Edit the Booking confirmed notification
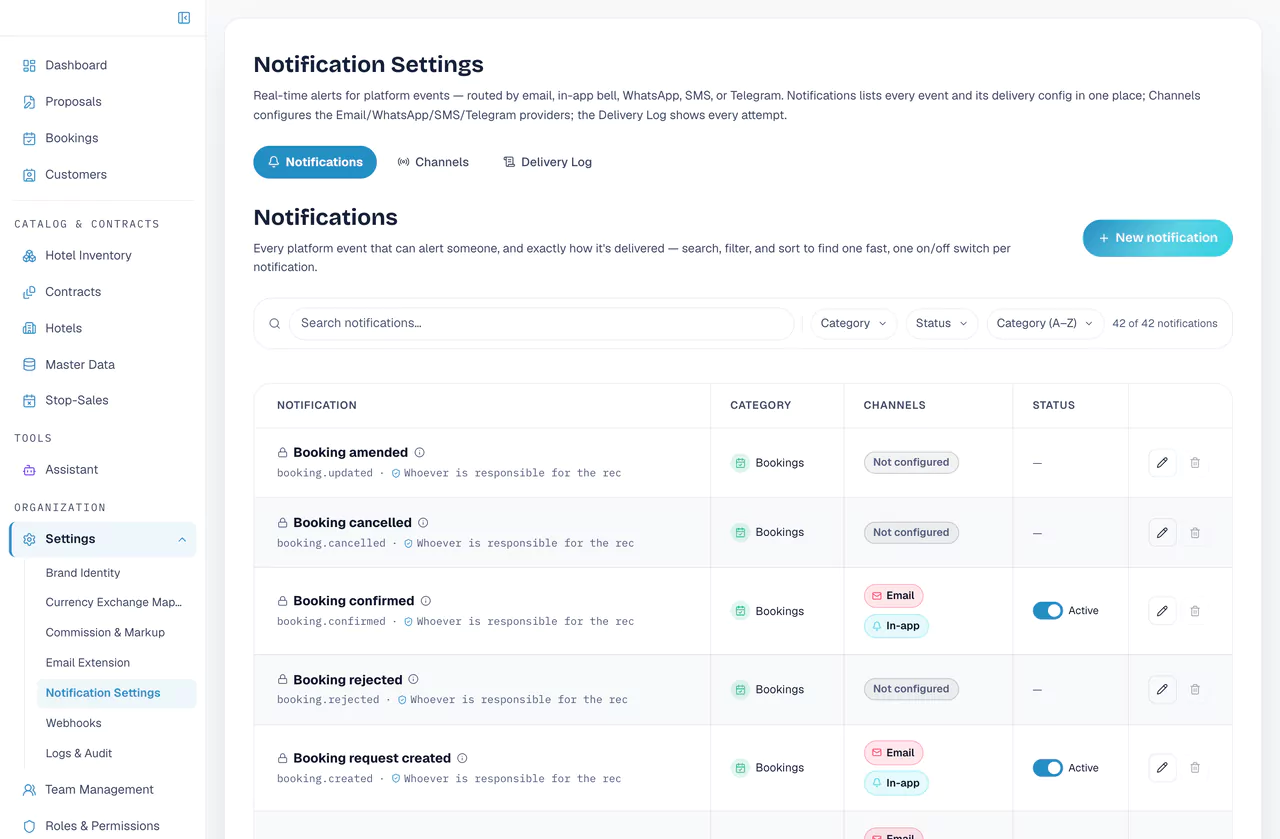1280x839 pixels. [x=1162, y=611]
